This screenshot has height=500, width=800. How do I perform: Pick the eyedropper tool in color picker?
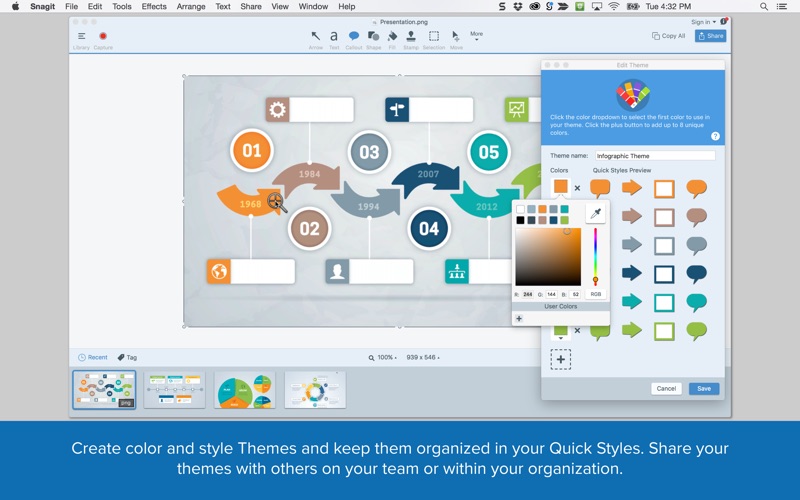pyautogui.click(x=595, y=214)
